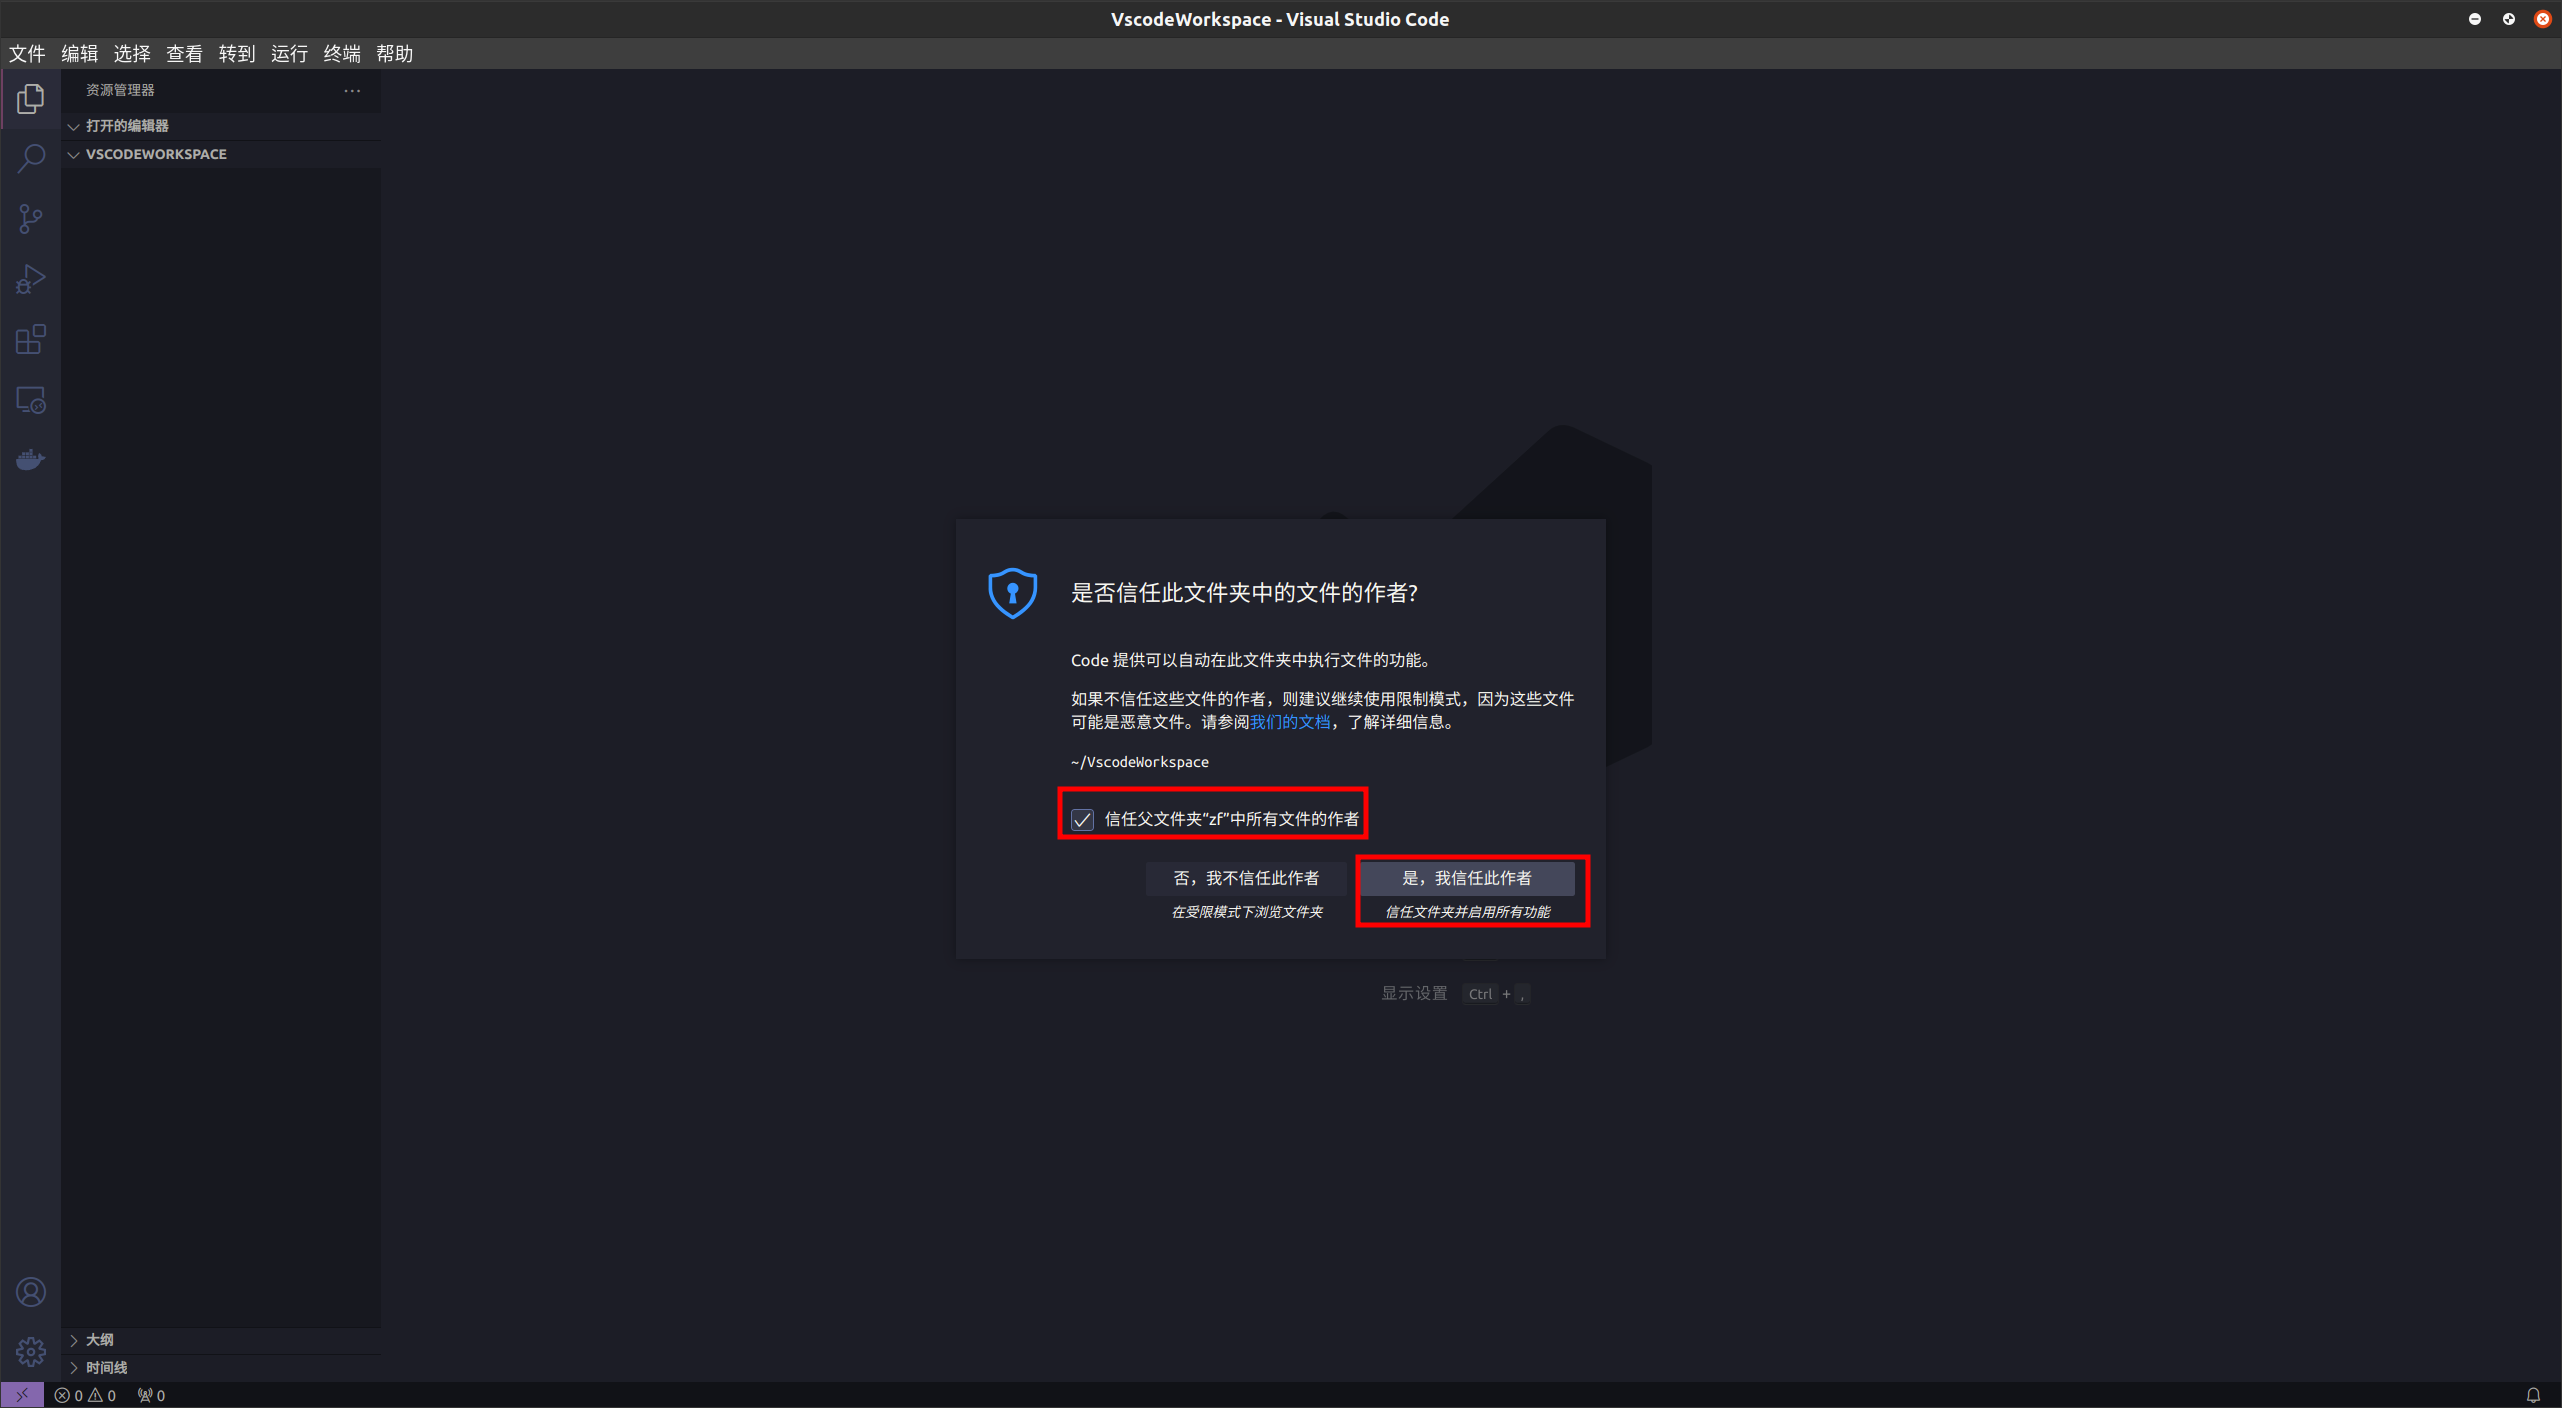Click 是，我信任此作者 button
The width and height of the screenshot is (2562, 1408).
1468,878
